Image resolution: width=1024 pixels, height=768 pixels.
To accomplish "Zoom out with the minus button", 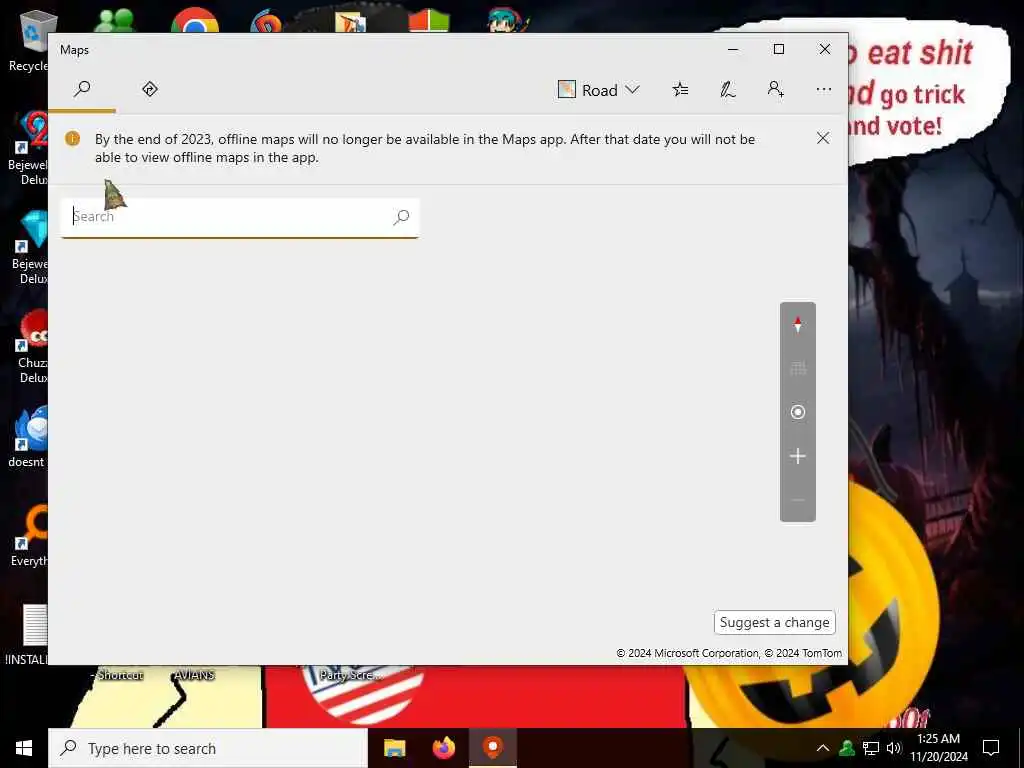I will coord(797,500).
